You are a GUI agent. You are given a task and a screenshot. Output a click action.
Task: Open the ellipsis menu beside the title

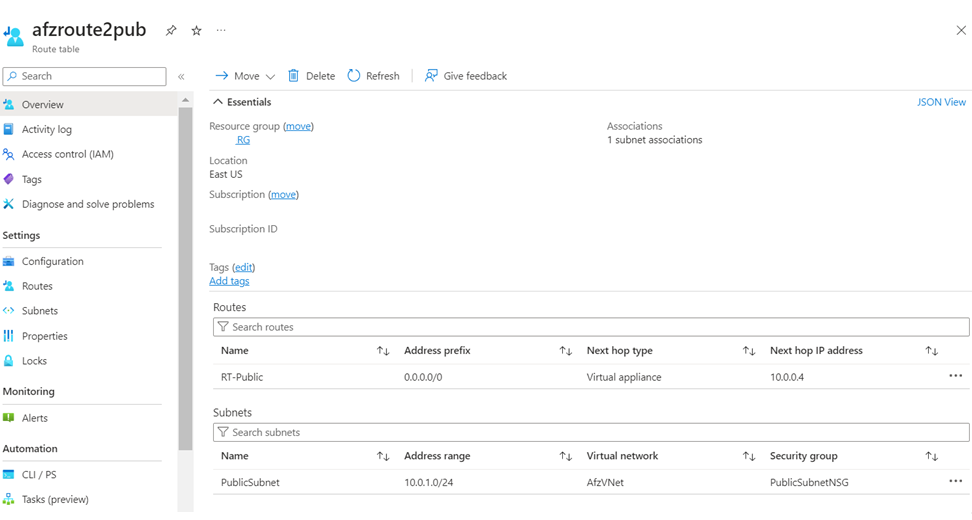click(221, 30)
